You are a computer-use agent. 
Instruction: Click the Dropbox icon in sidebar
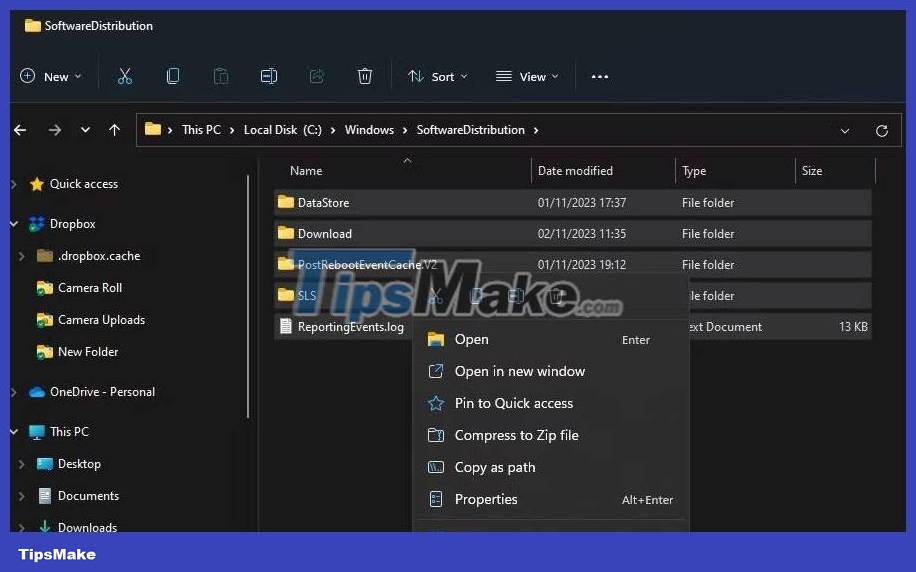[37, 224]
